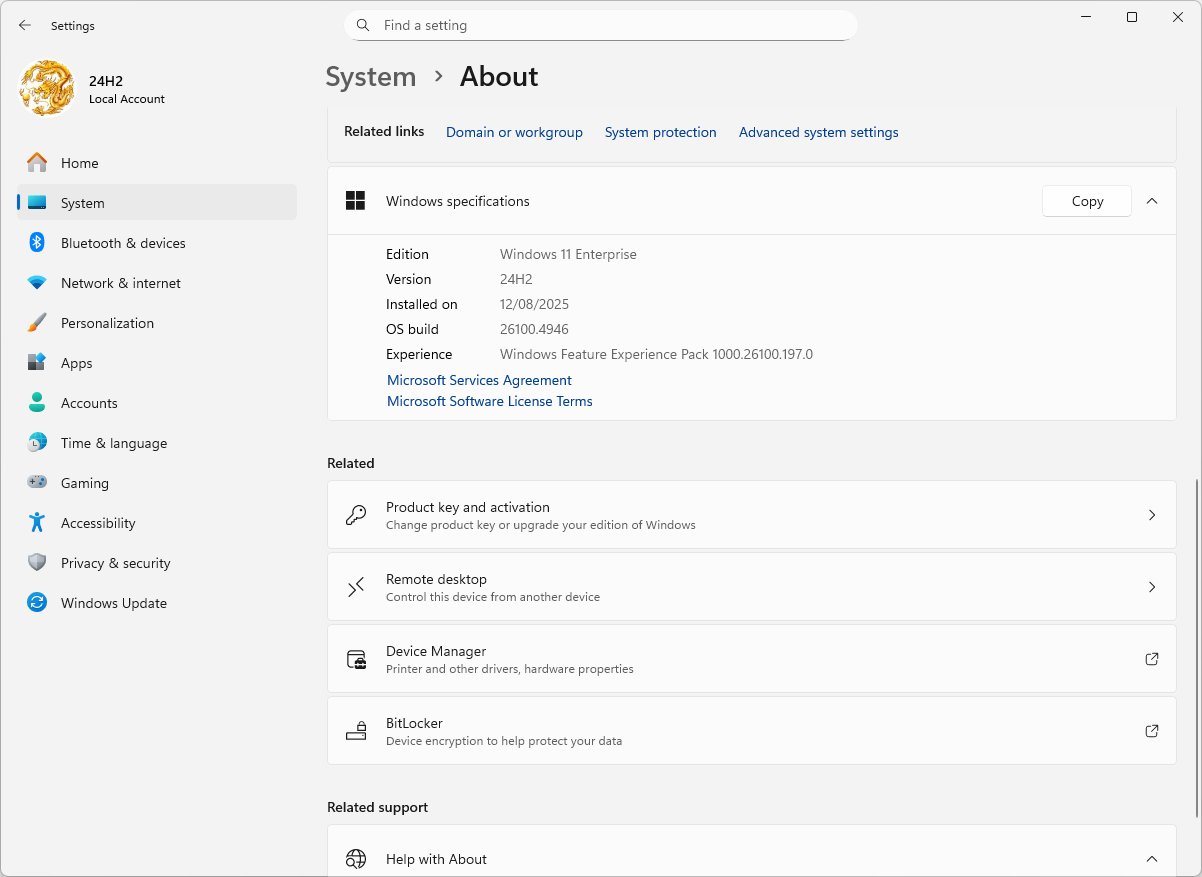This screenshot has width=1202, height=877.
Task: Click the BitLocker lock icon
Action: [356, 731]
